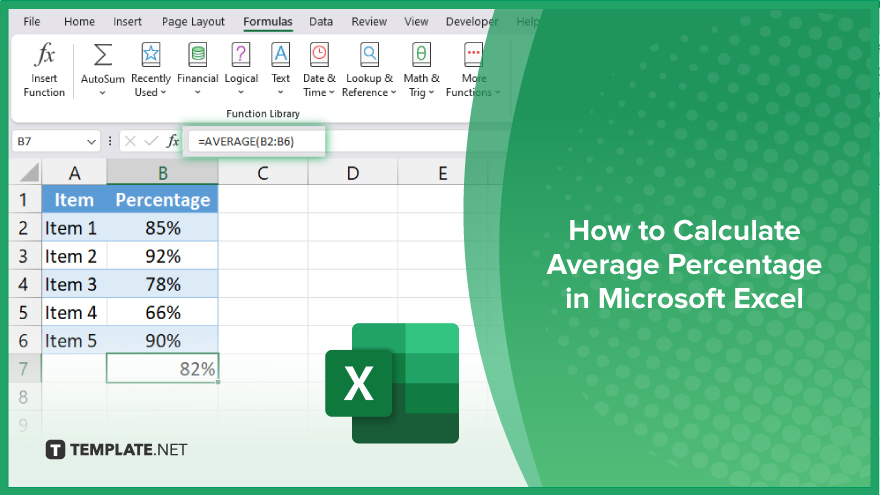The image size is (880, 495).
Task: Expand the Date & Time dropdown arrow
Action: (332, 93)
